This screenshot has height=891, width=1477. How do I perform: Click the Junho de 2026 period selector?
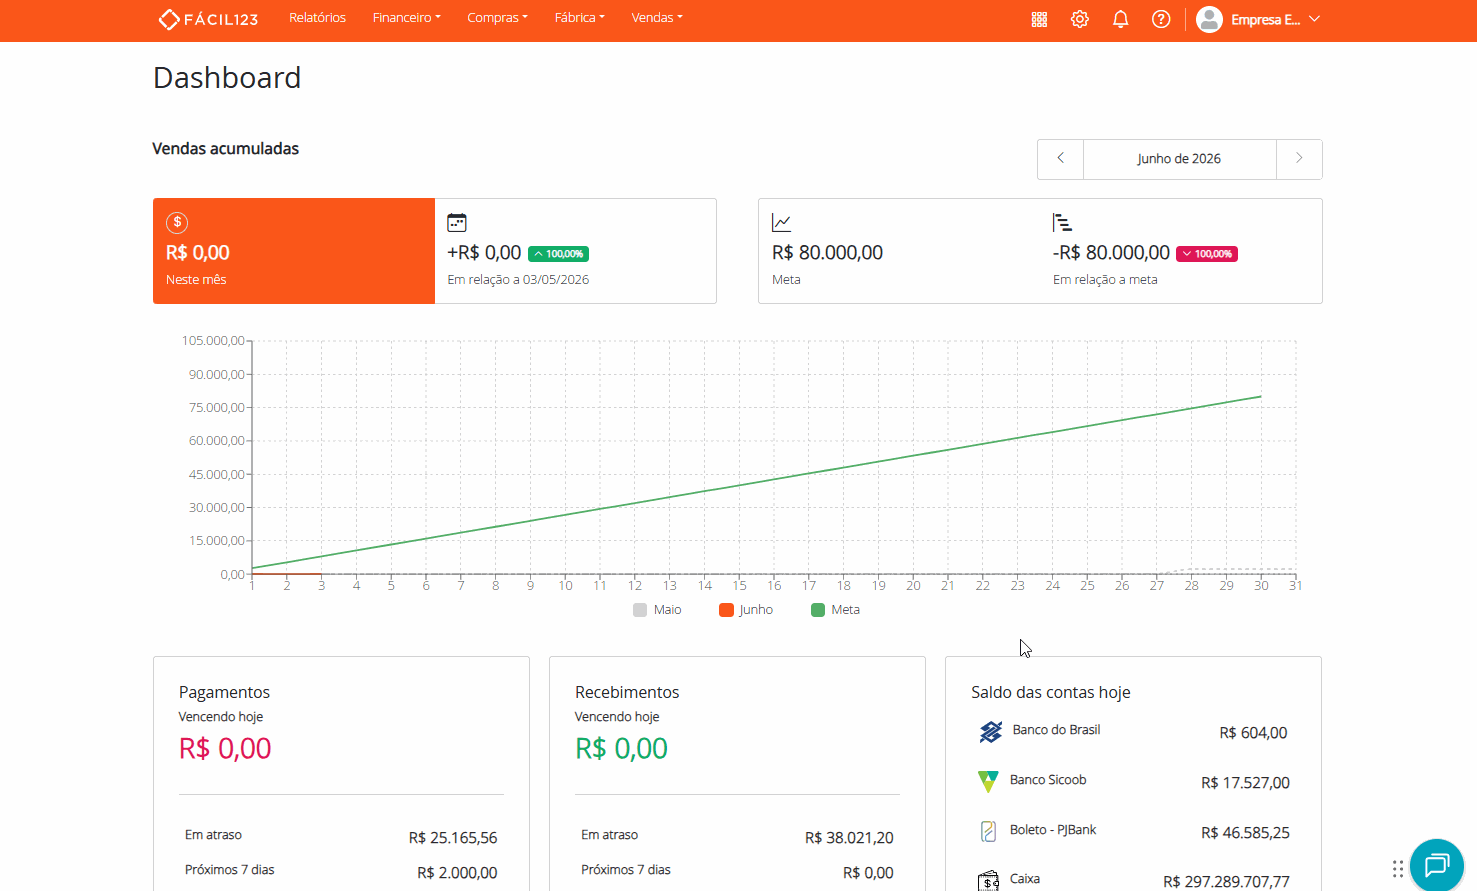(x=1180, y=159)
